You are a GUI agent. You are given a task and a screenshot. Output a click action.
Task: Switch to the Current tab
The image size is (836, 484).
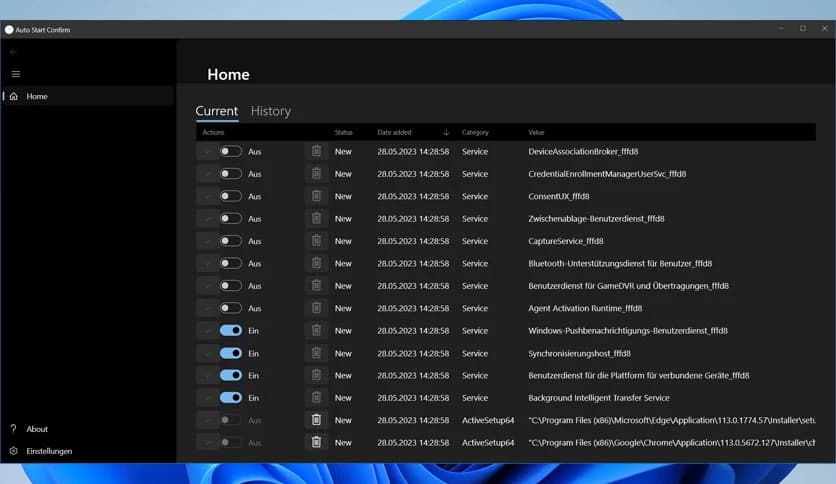point(216,111)
